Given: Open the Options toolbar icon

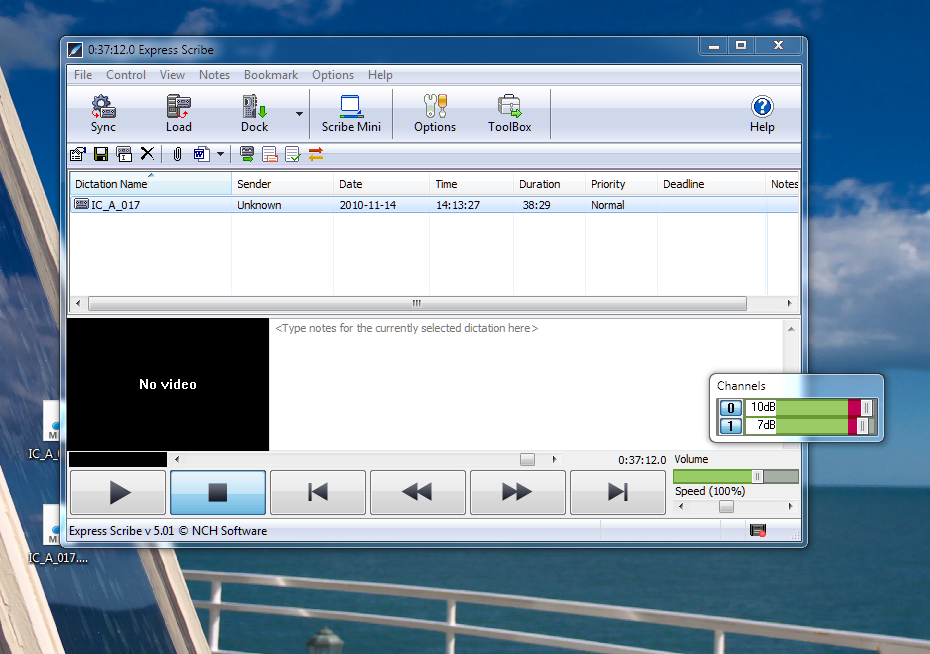Looking at the screenshot, I should pos(435,114).
